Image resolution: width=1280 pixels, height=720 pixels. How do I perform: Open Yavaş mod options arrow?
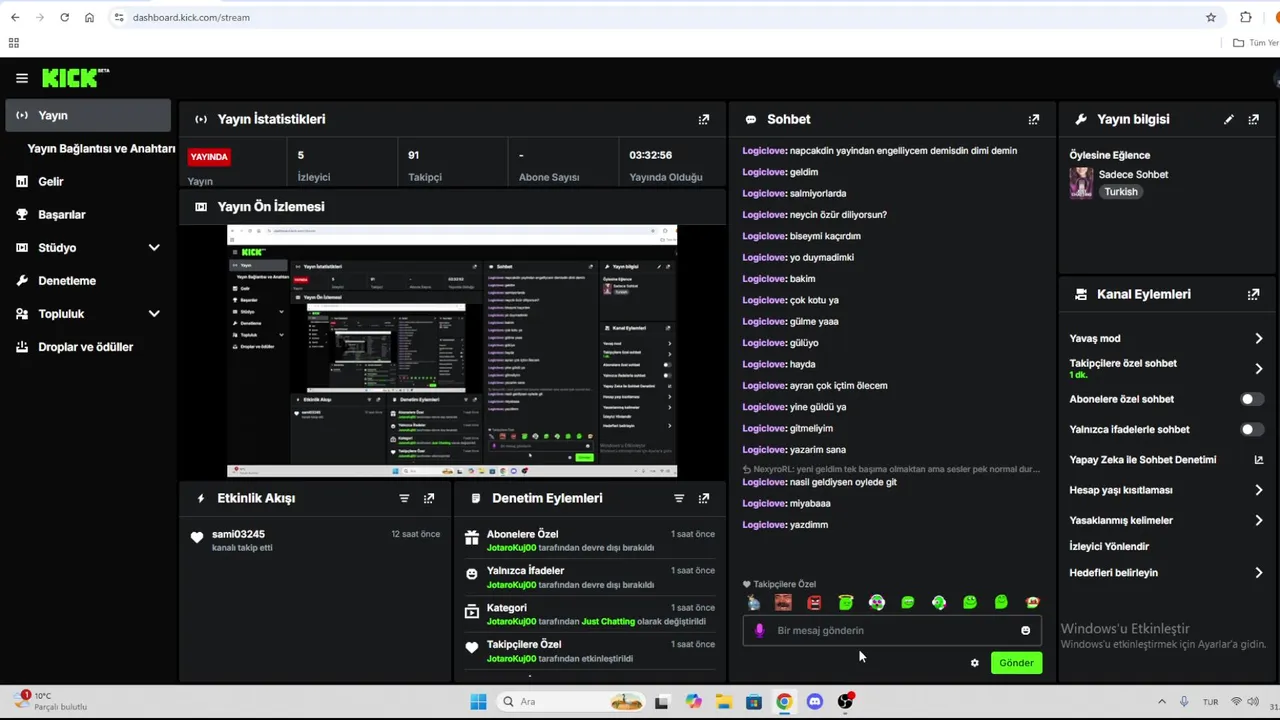click(x=1259, y=338)
